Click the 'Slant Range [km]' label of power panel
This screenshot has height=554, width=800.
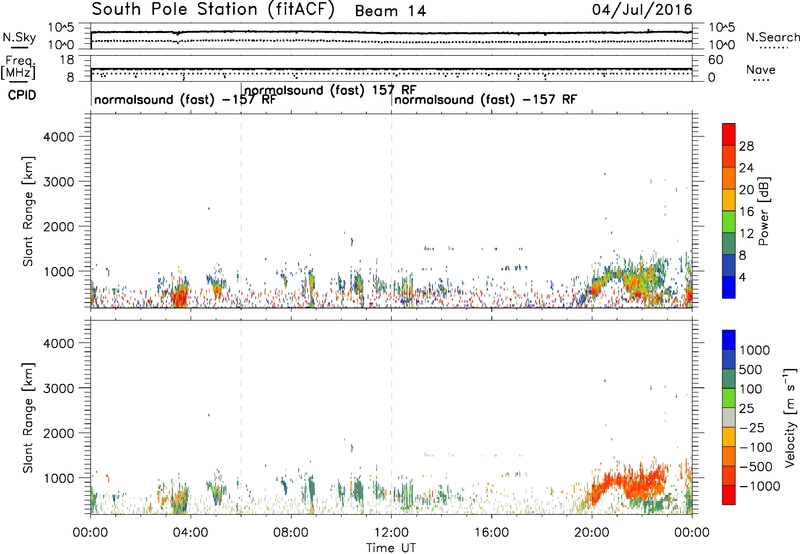28,211
